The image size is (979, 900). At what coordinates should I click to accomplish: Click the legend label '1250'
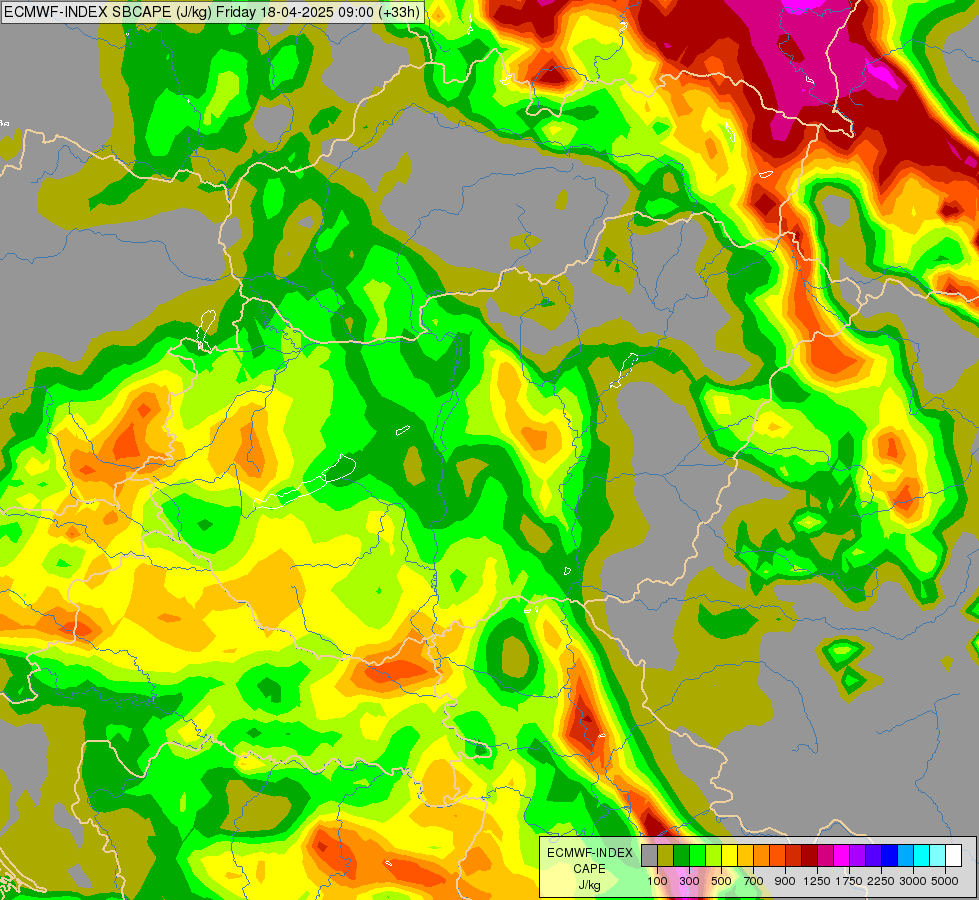pos(817,881)
